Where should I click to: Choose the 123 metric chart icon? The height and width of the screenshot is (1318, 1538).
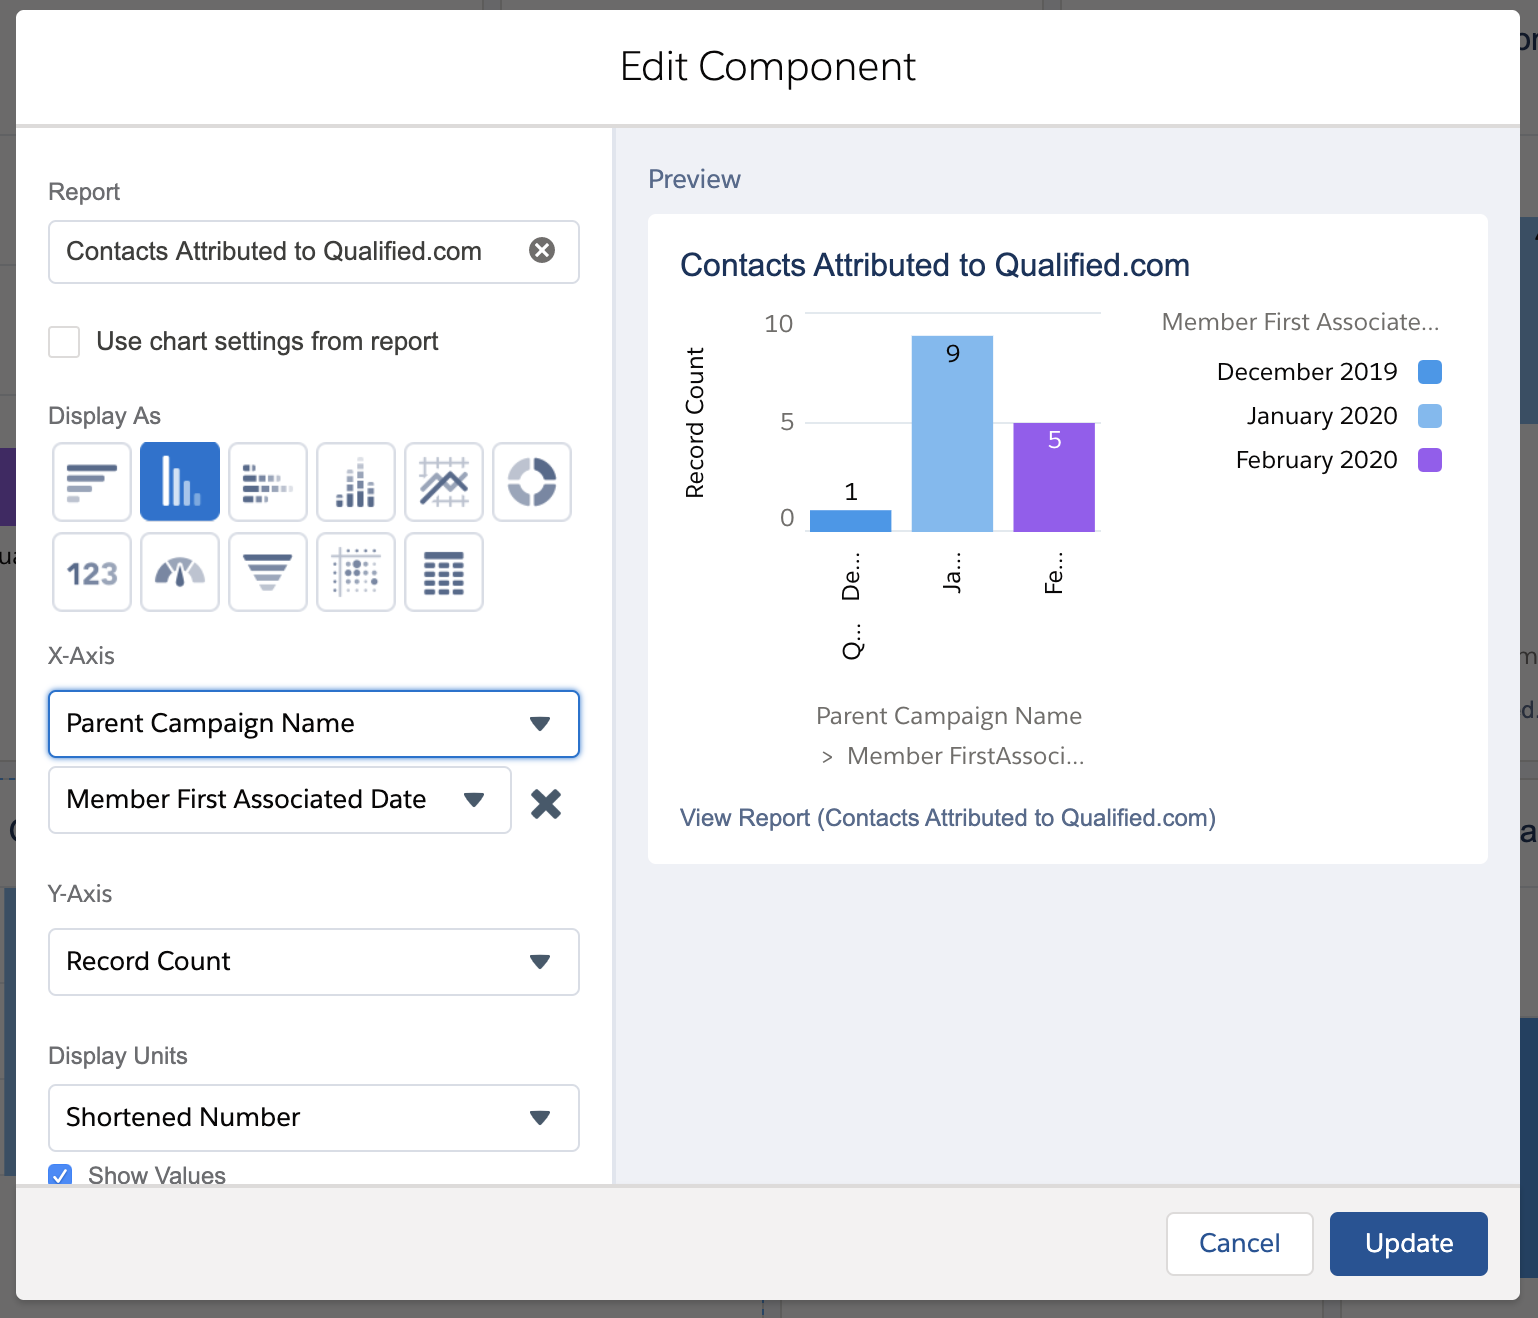[92, 572]
